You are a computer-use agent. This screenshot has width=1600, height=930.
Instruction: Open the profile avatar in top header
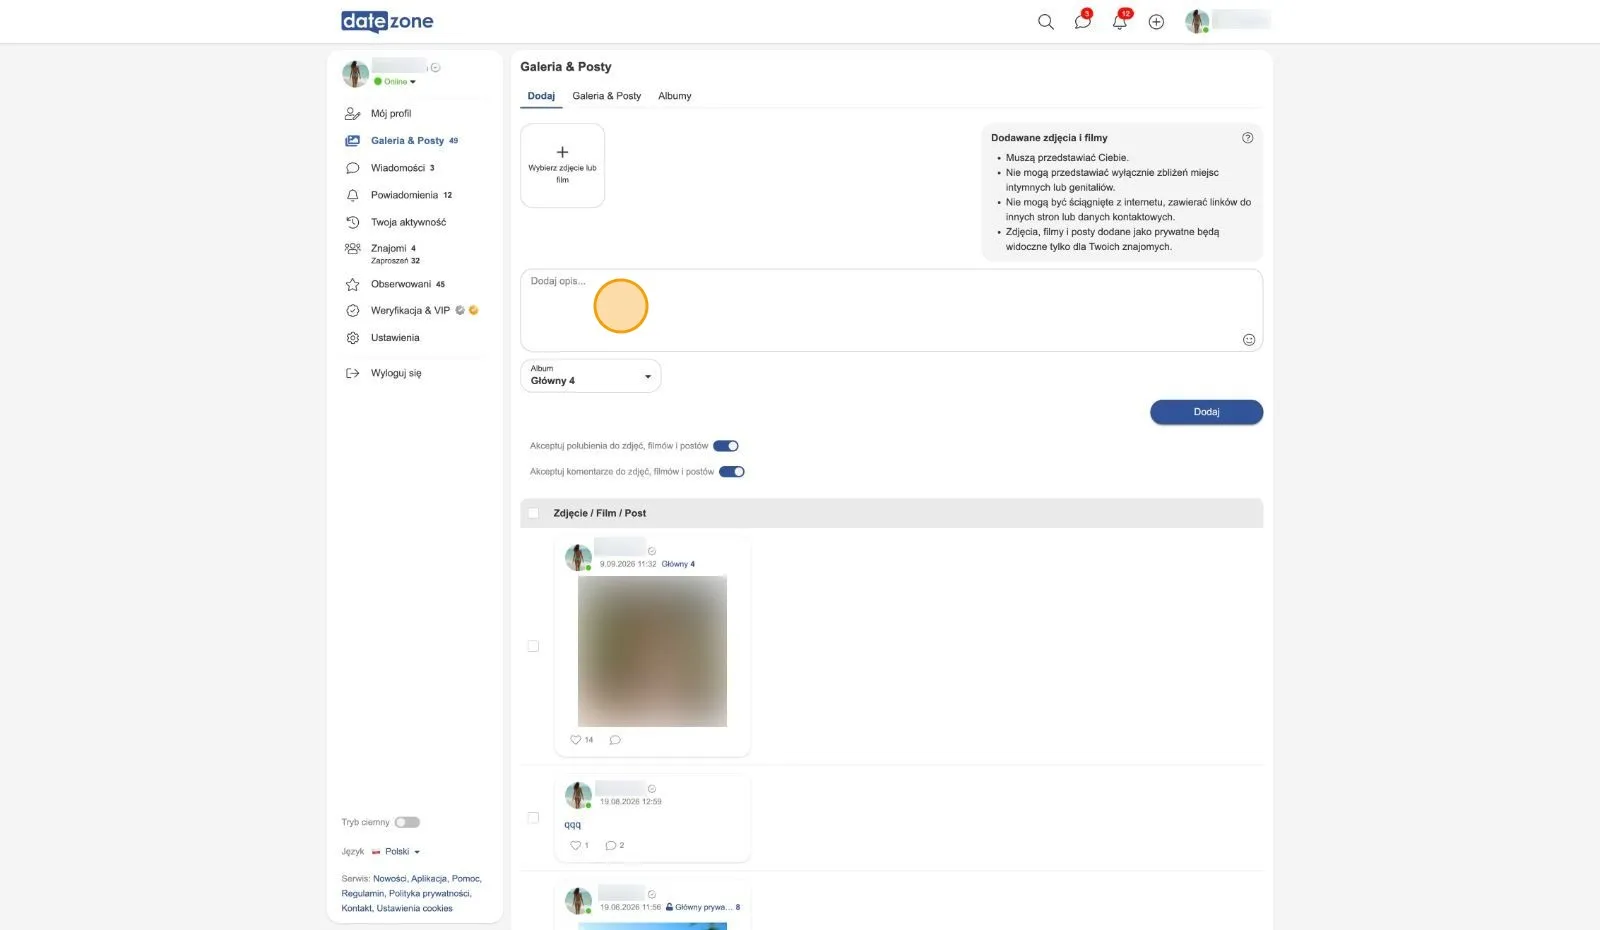pos(1197,21)
